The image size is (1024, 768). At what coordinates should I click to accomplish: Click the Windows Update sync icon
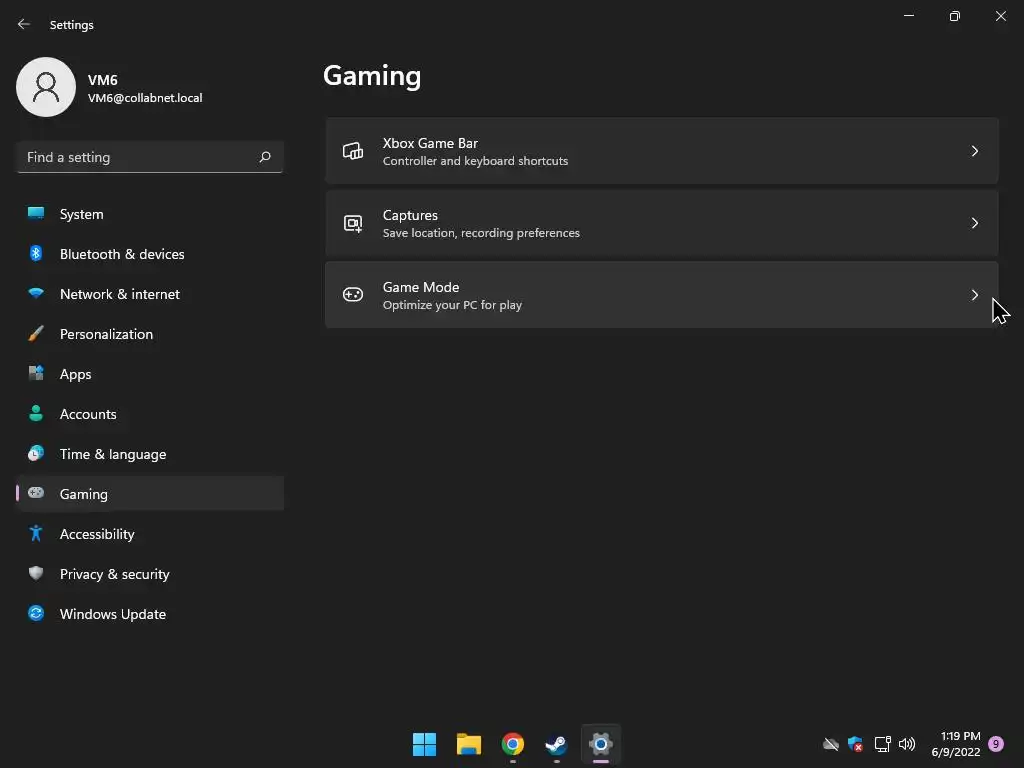click(36, 613)
